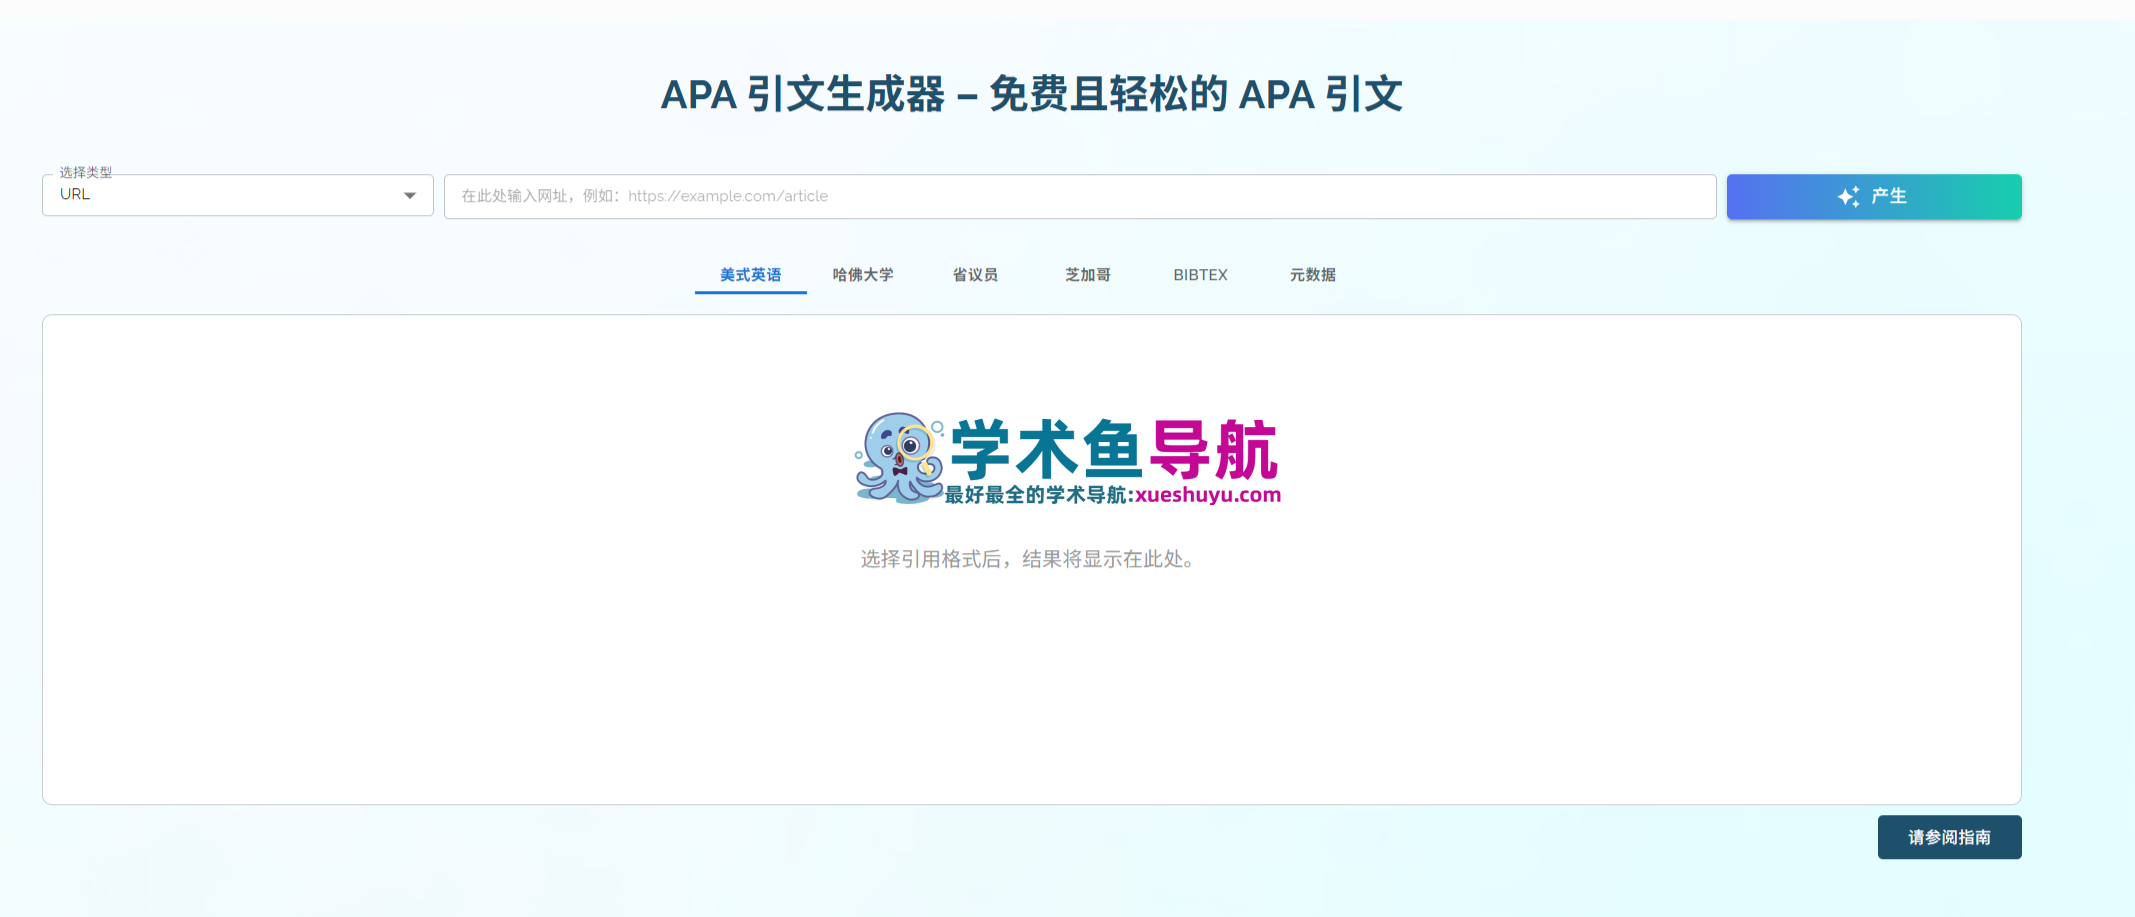Switch to the 哈佛大学 tab
Image resolution: width=2135 pixels, height=917 pixels.
tap(863, 274)
